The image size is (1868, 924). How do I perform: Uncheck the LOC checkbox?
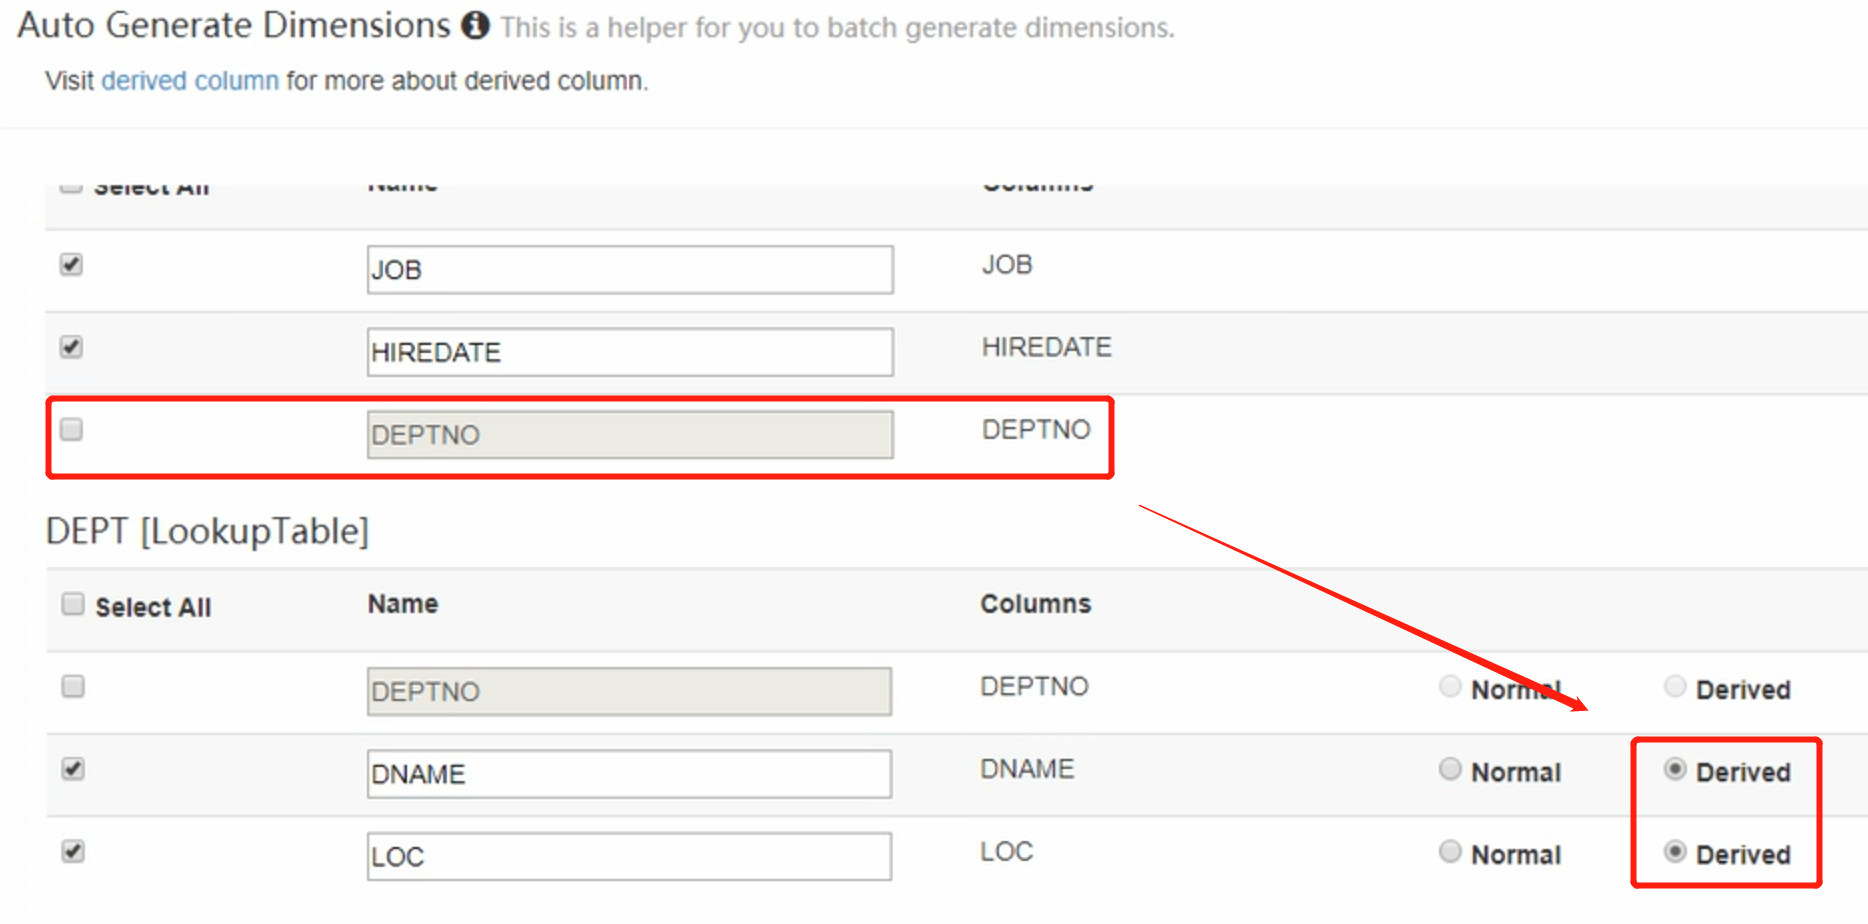coord(73,852)
